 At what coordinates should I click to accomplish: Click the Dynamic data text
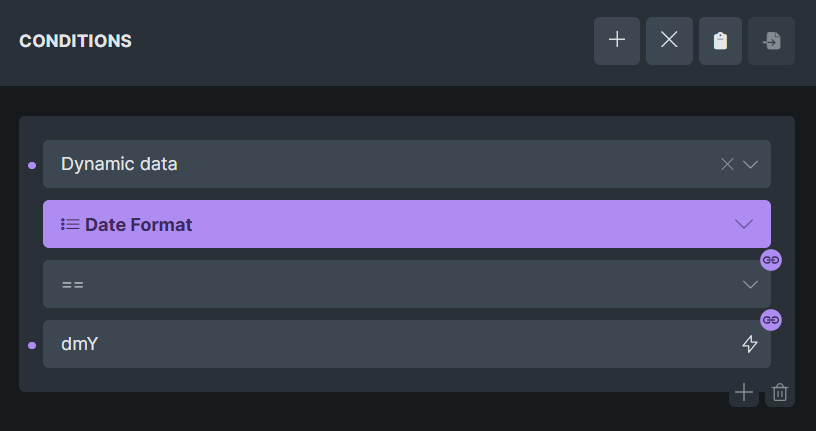point(119,164)
